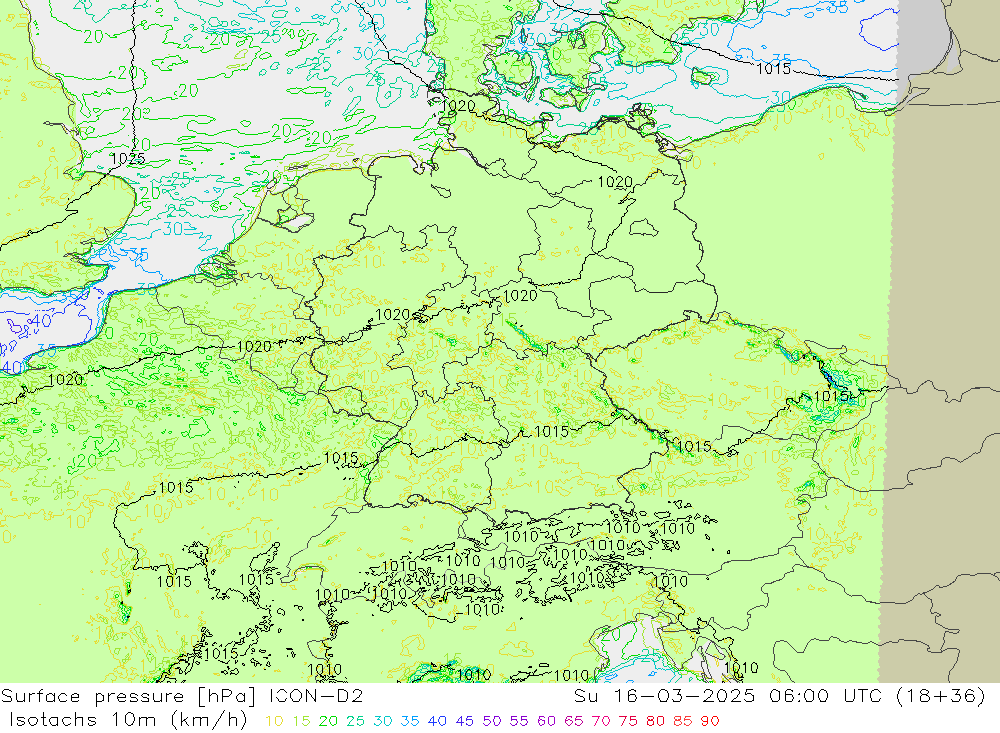The width and height of the screenshot is (1000, 733).
Task: Click legend value 10 in isotachs scale
Action: click(274, 721)
